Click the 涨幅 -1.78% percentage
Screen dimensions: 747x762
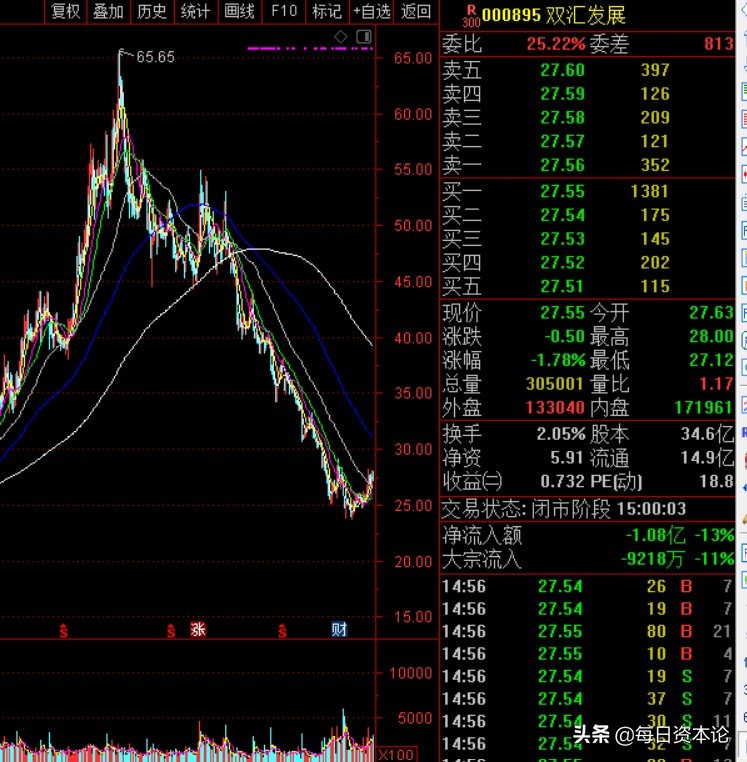coord(558,360)
